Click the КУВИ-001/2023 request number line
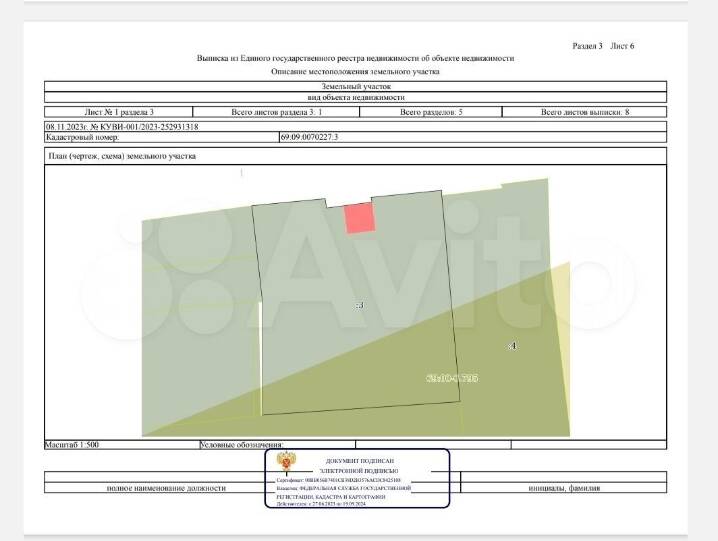 [x=122, y=127]
